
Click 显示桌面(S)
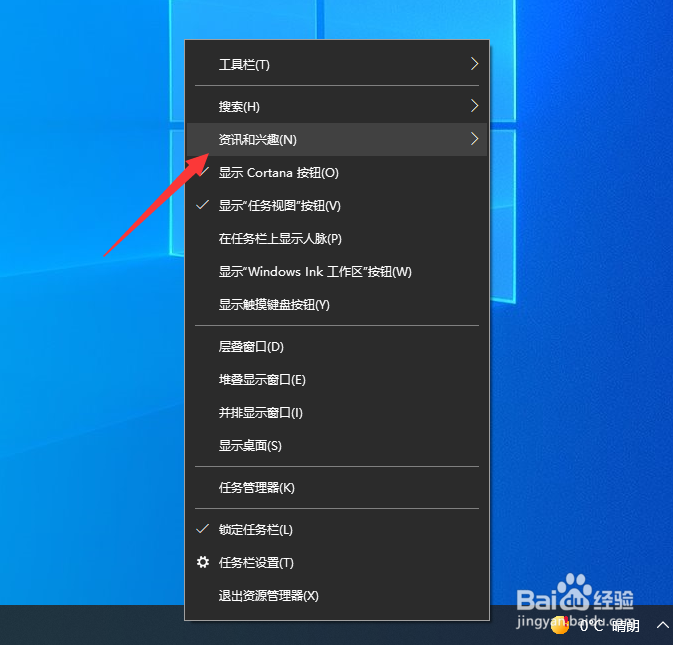(336, 445)
